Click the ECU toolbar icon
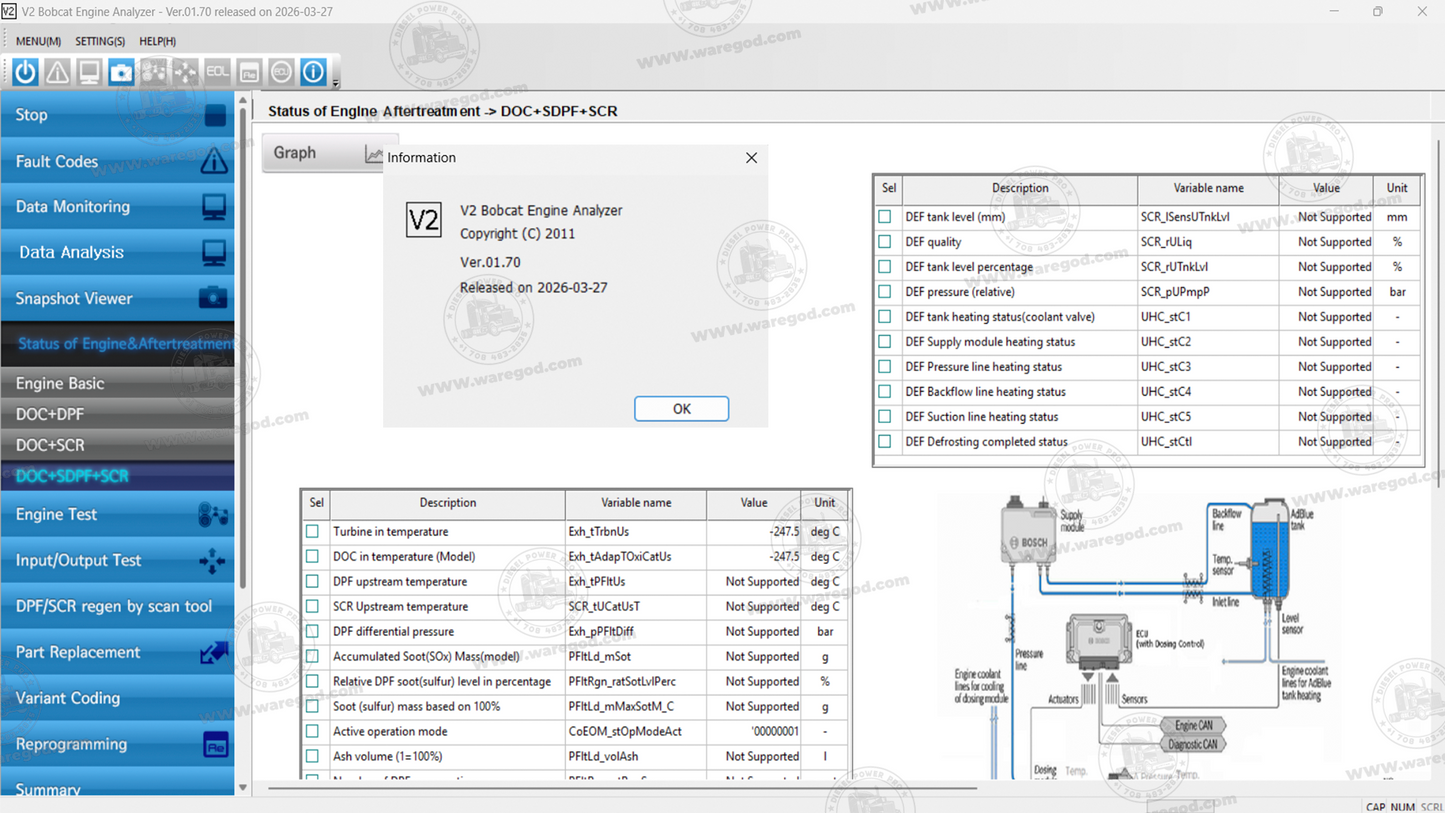1445x813 pixels. coord(281,72)
